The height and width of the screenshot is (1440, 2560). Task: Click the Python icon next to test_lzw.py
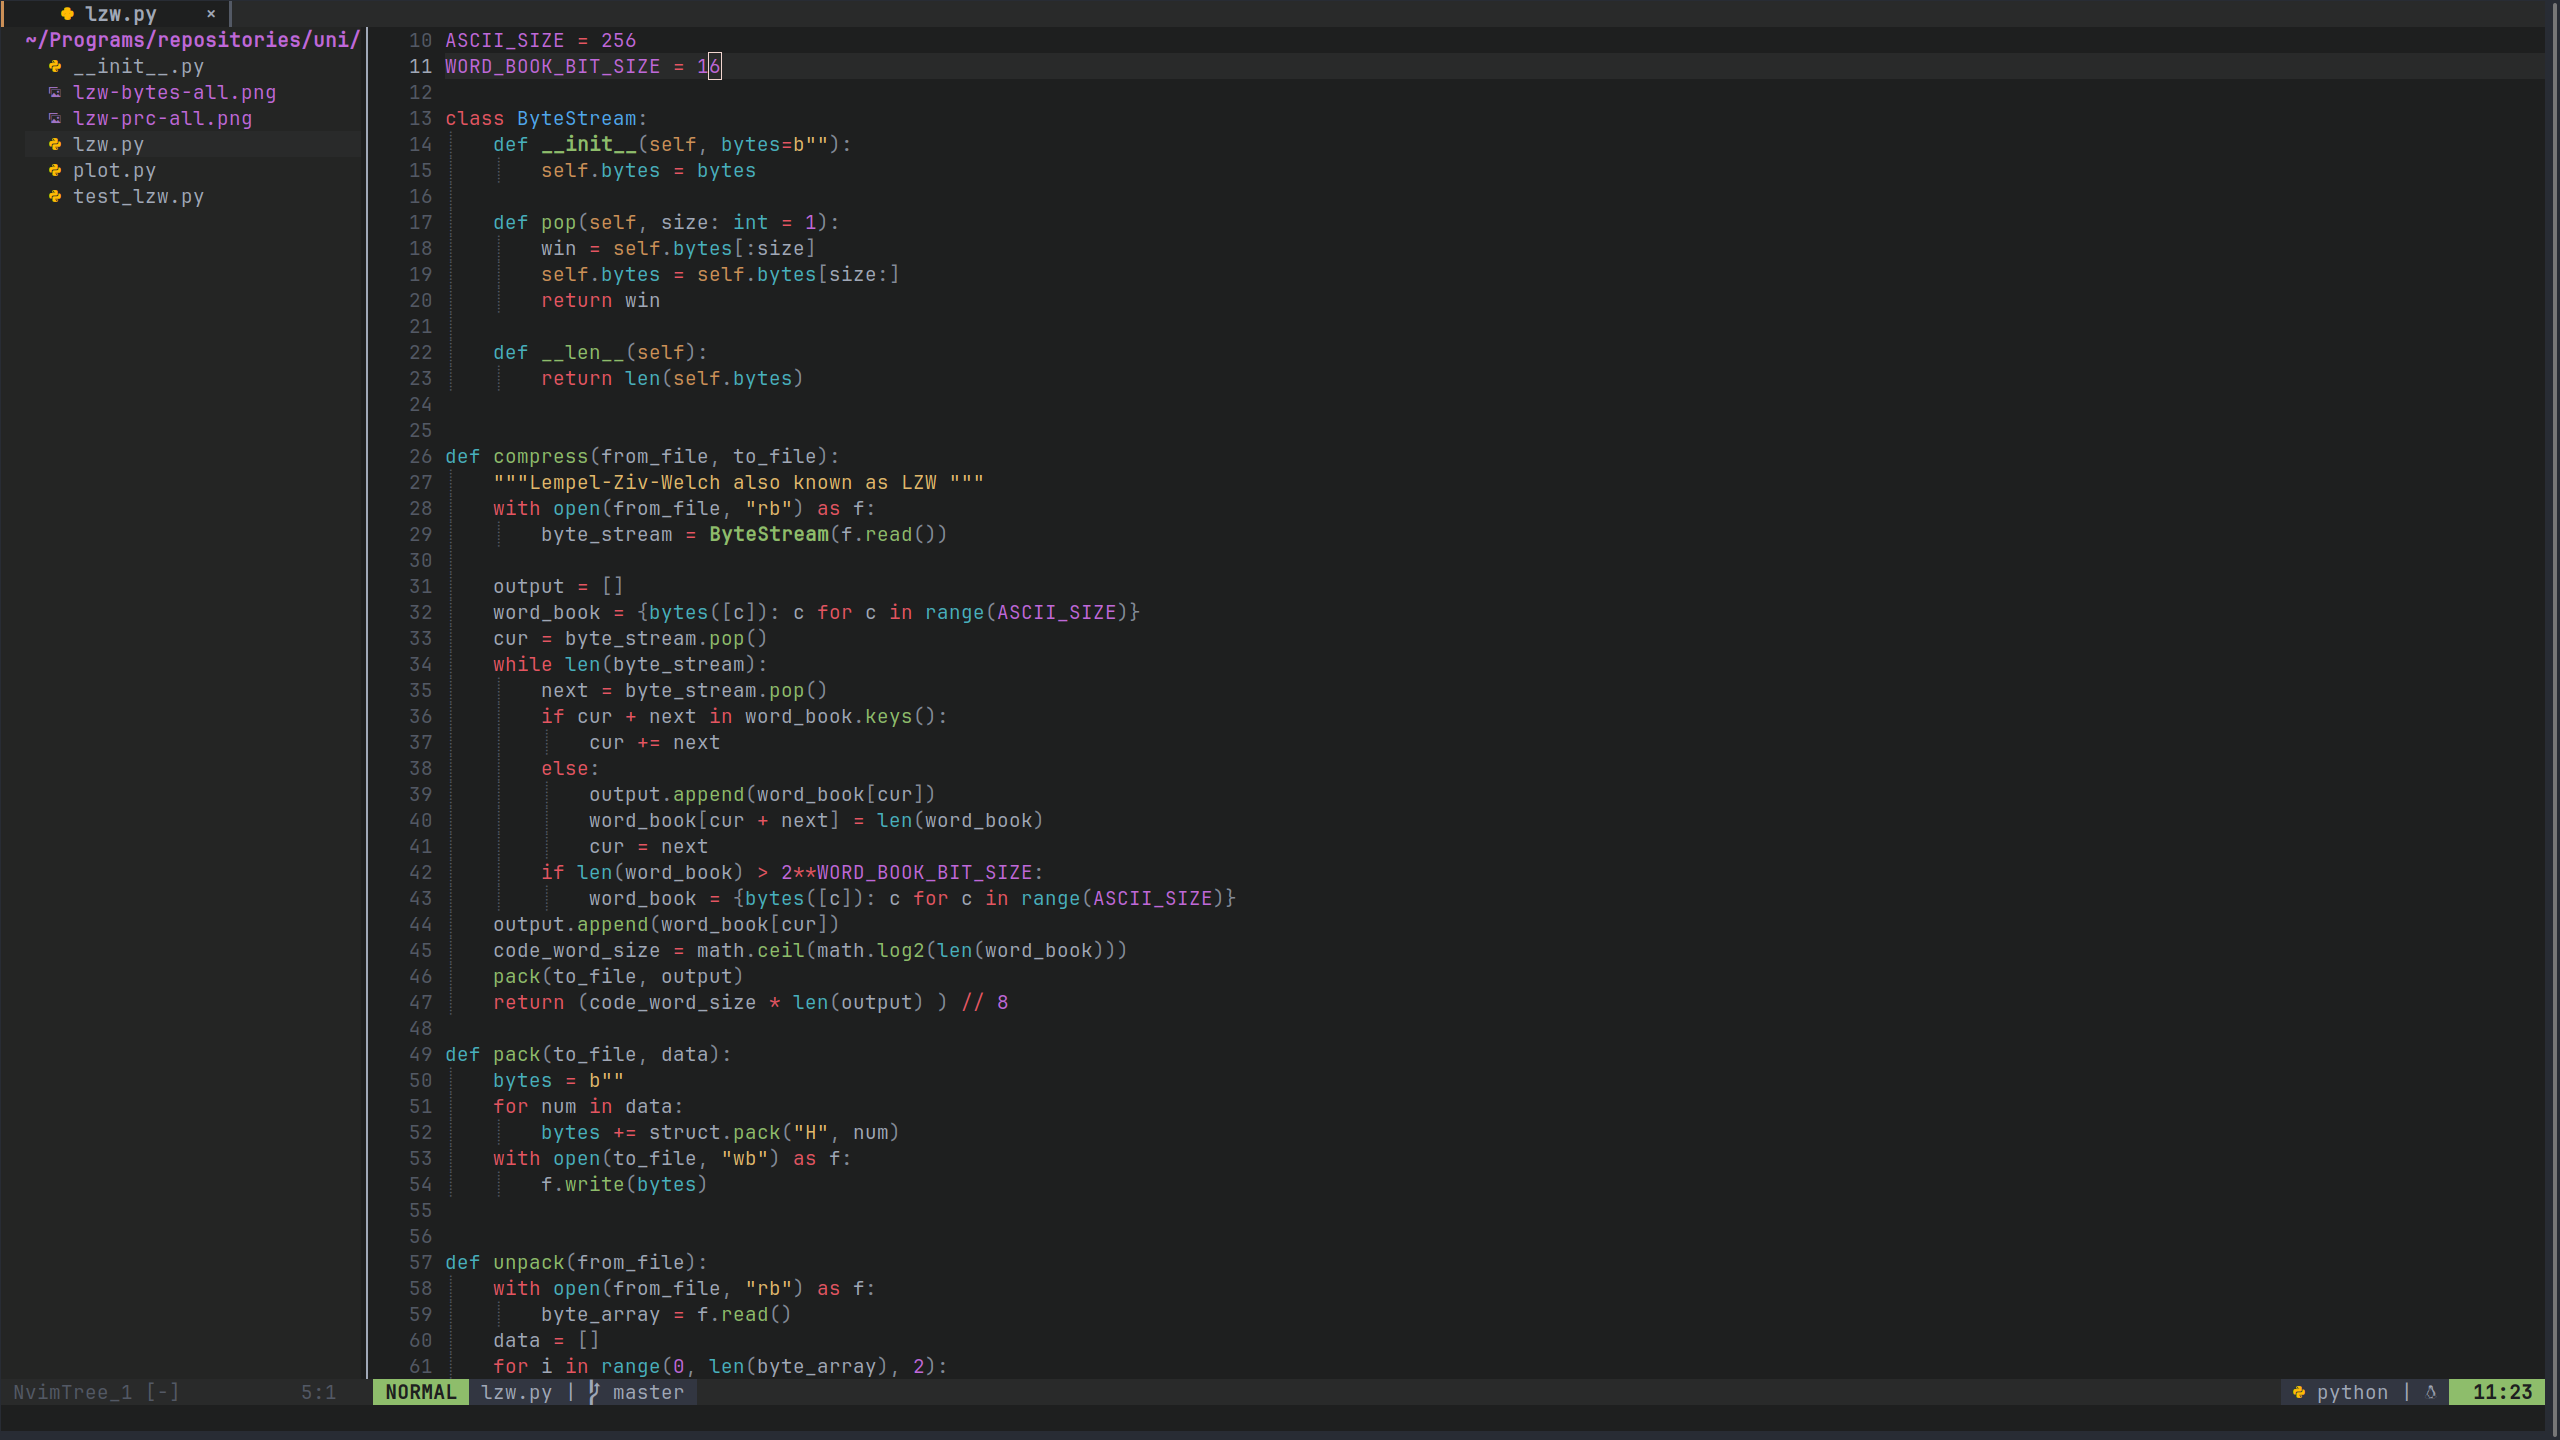[55, 196]
